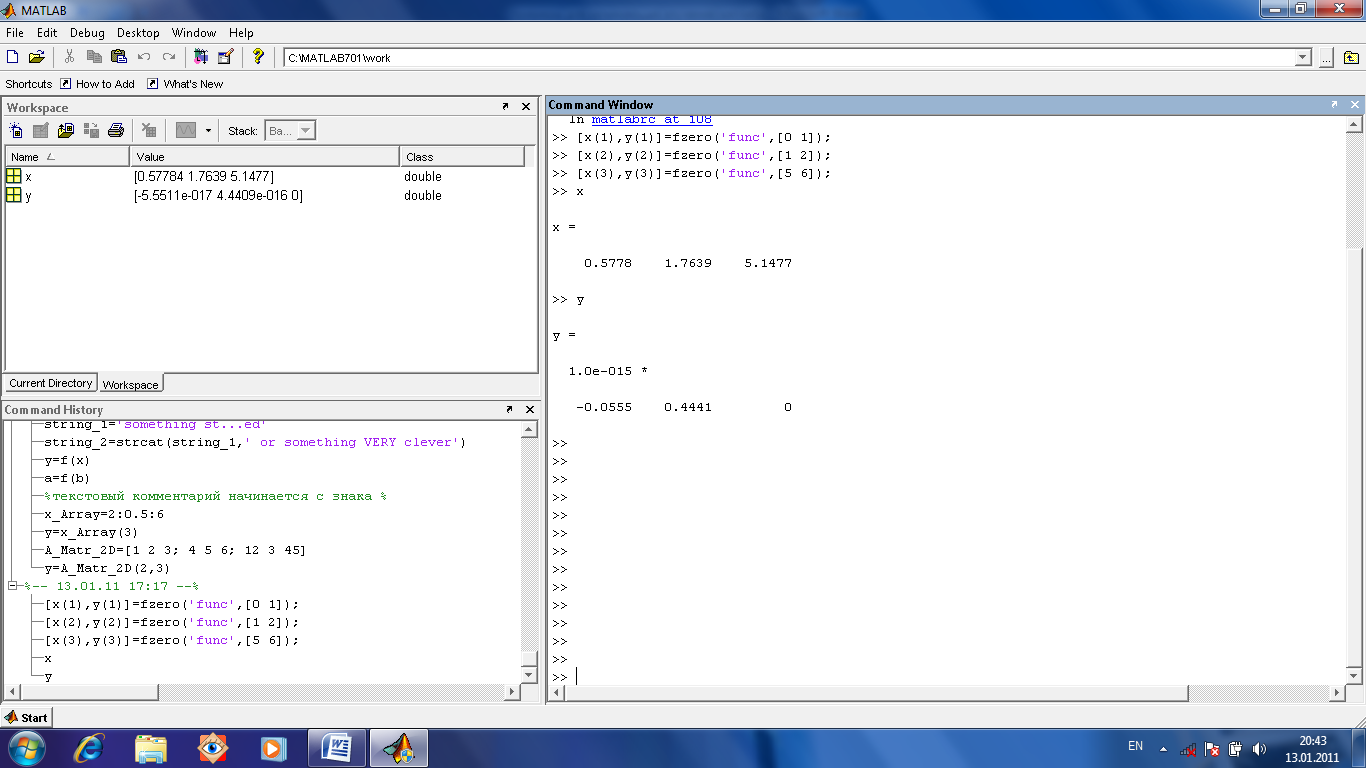Select history entry y=f(x)
This screenshot has width=1366, height=768.
pyautogui.click(x=67, y=460)
